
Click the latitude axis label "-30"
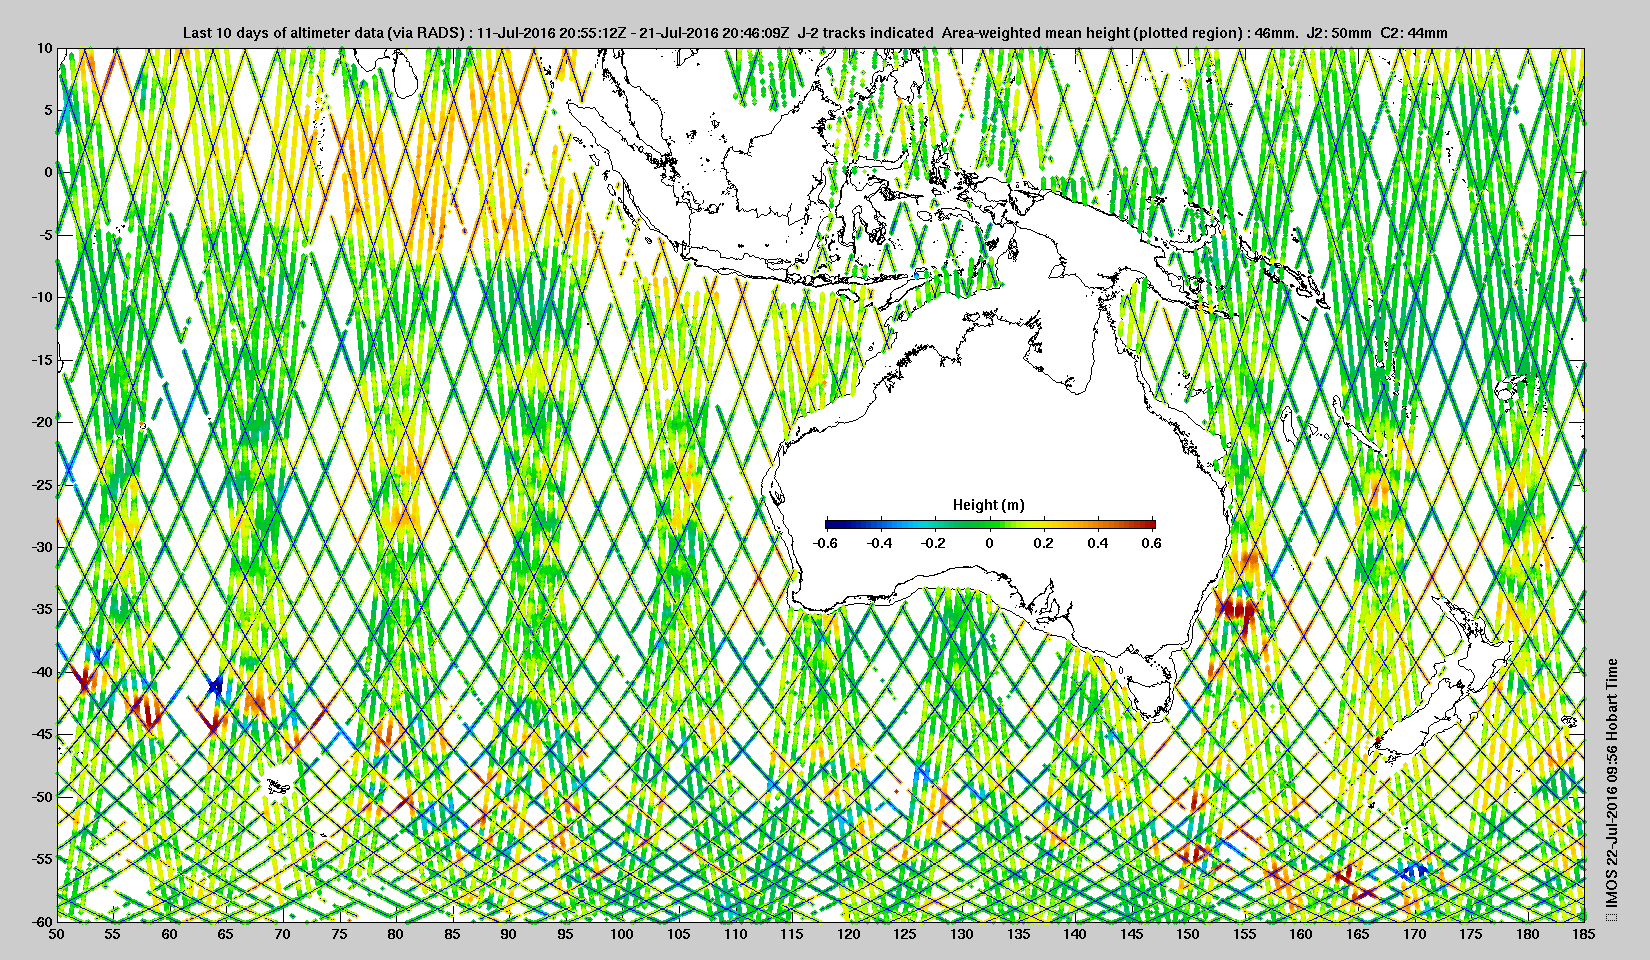click(x=42, y=547)
